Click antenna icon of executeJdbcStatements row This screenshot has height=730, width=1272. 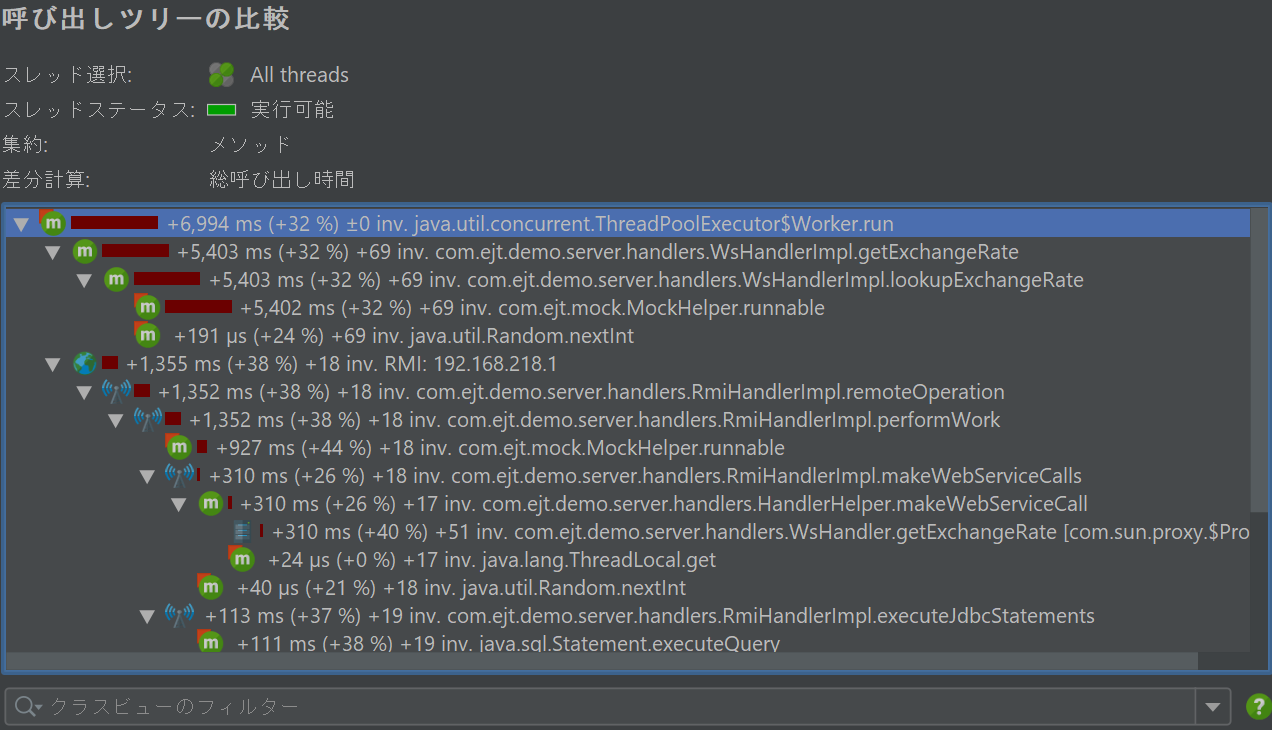(x=179, y=615)
